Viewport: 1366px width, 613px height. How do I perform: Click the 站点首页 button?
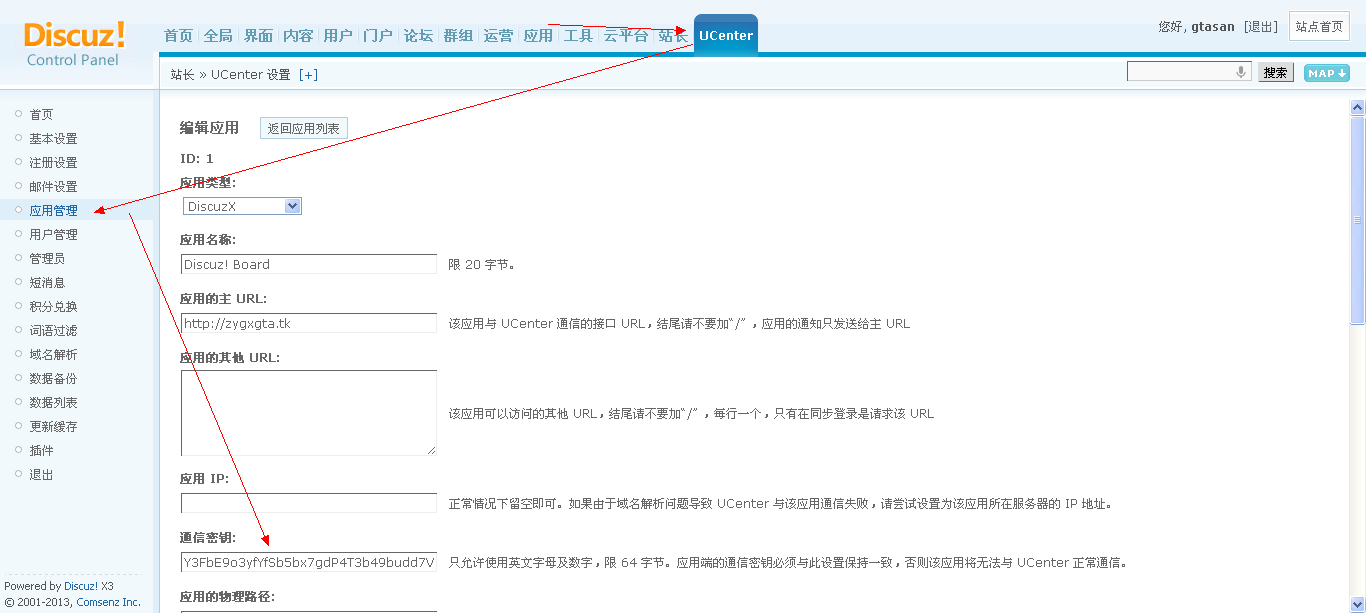click(x=1320, y=27)
